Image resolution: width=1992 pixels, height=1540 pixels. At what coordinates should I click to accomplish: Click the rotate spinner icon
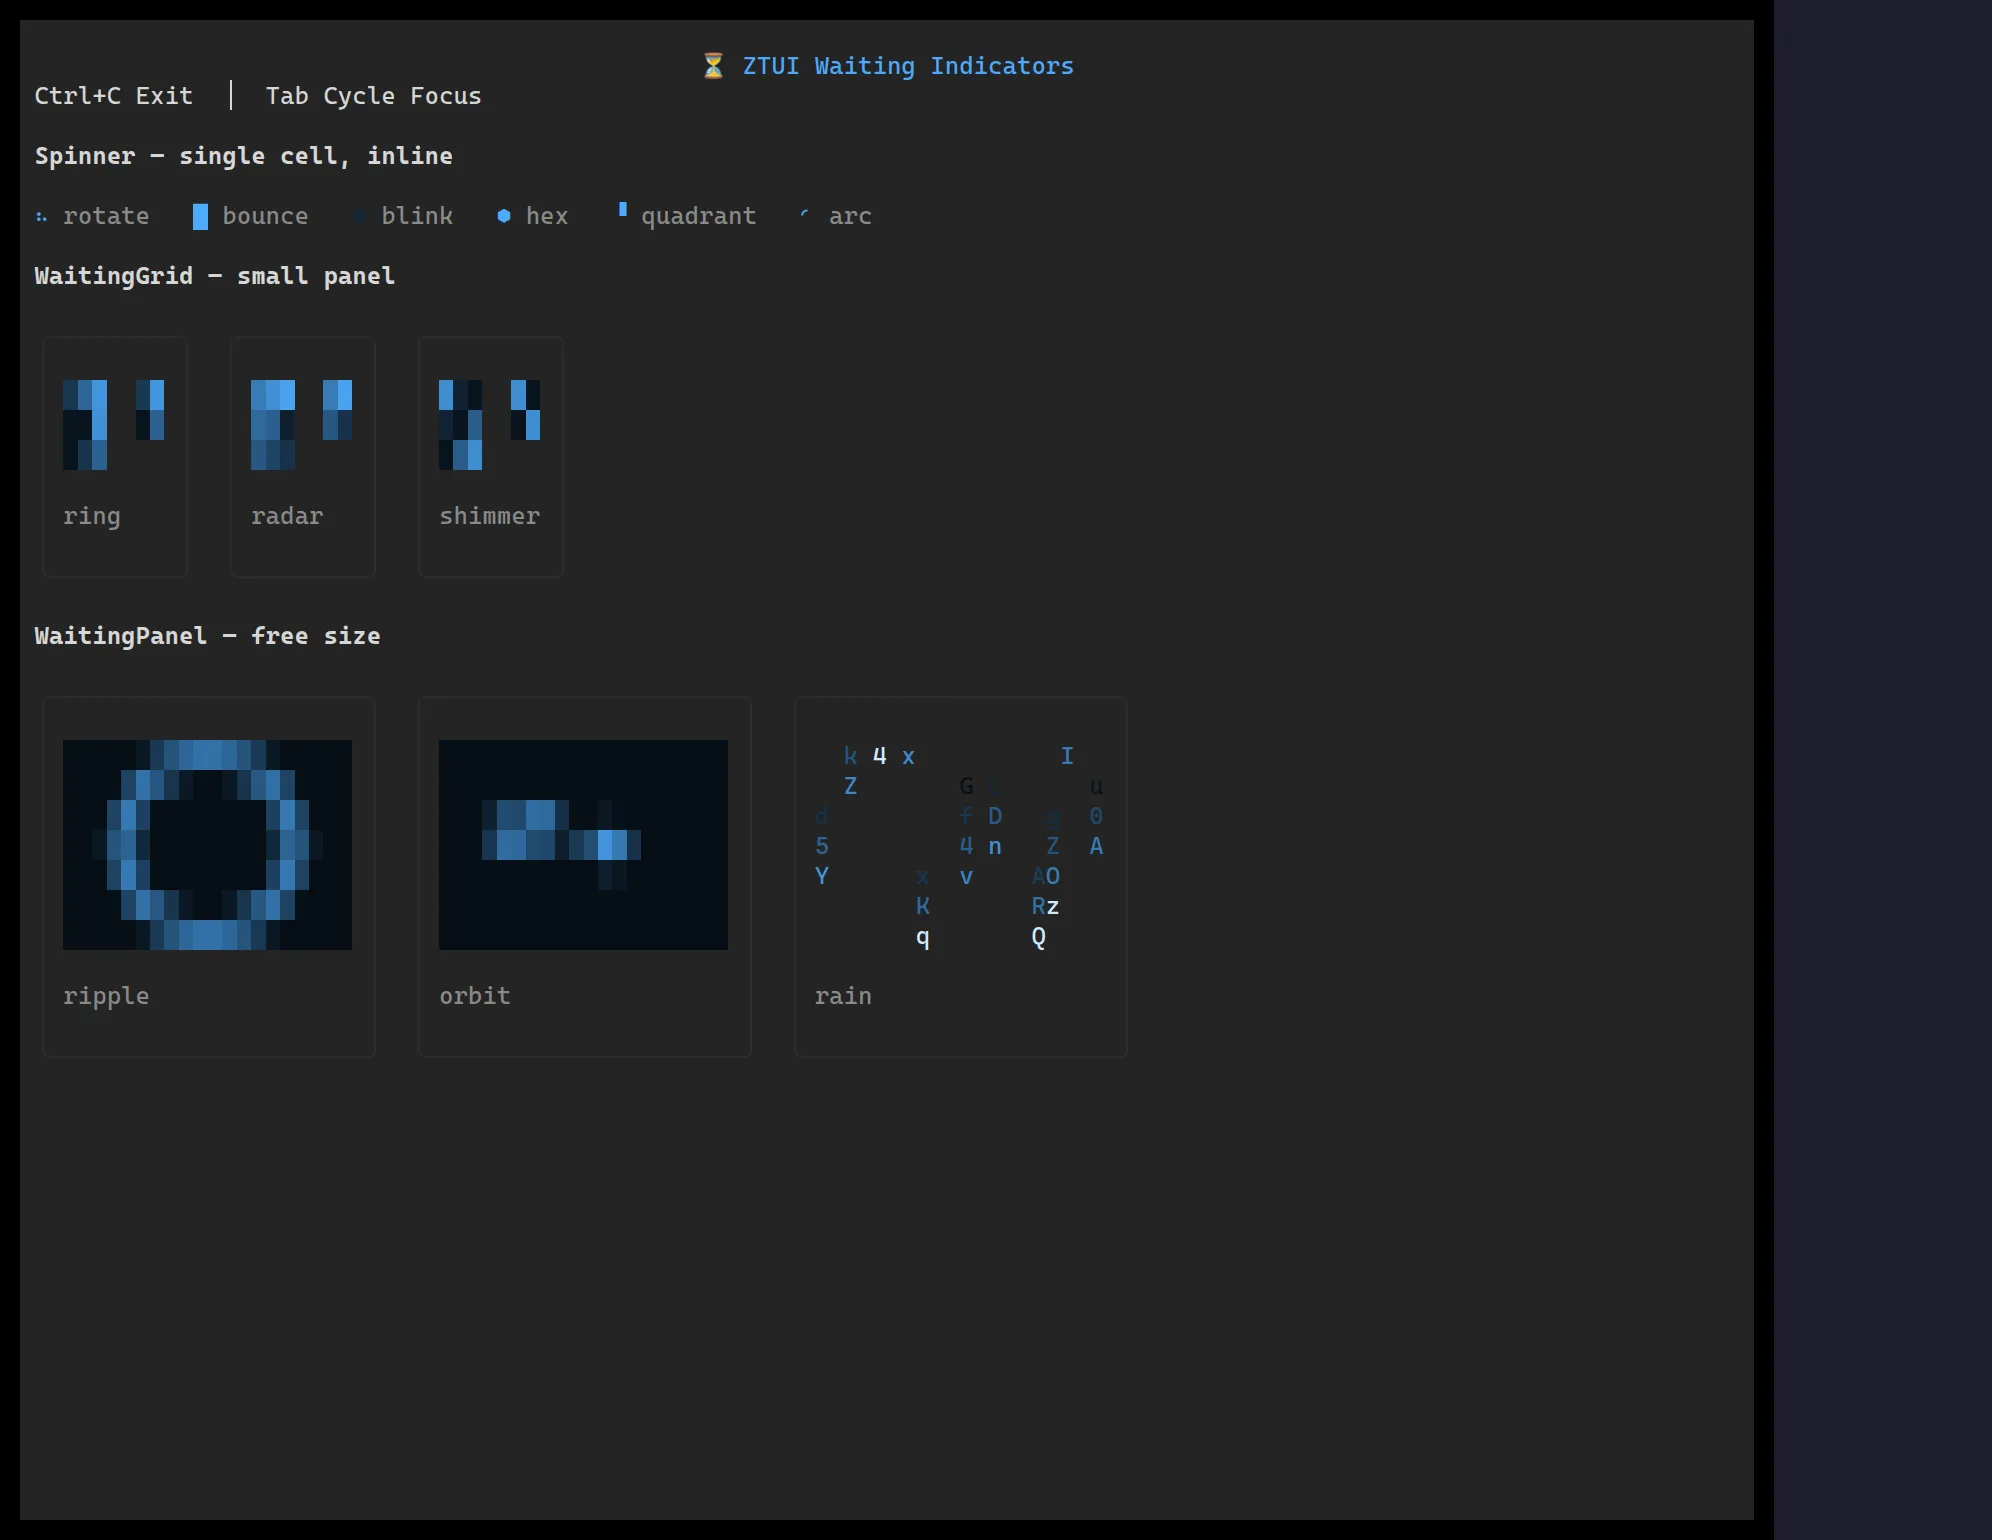[x=41, y=217]
